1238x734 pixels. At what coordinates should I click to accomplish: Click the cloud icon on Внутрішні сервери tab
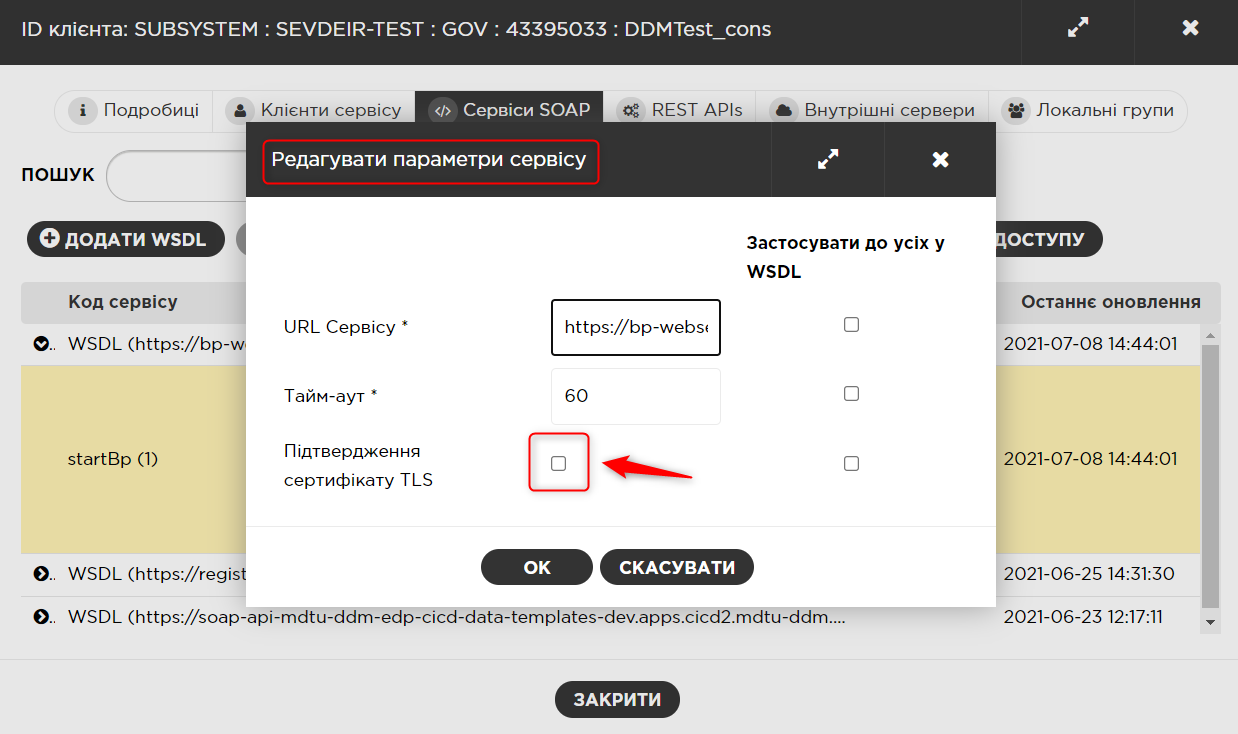(x=784, y=110)
